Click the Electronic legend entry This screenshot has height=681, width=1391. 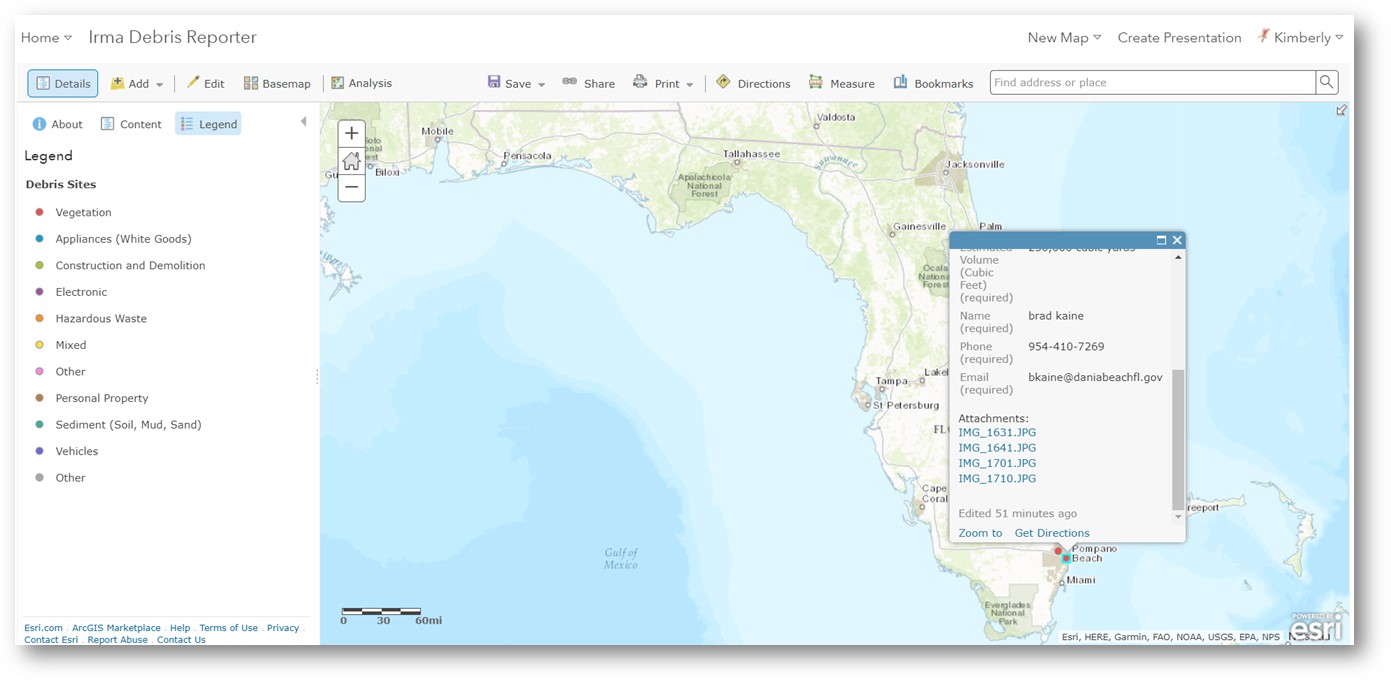(81, 292)
